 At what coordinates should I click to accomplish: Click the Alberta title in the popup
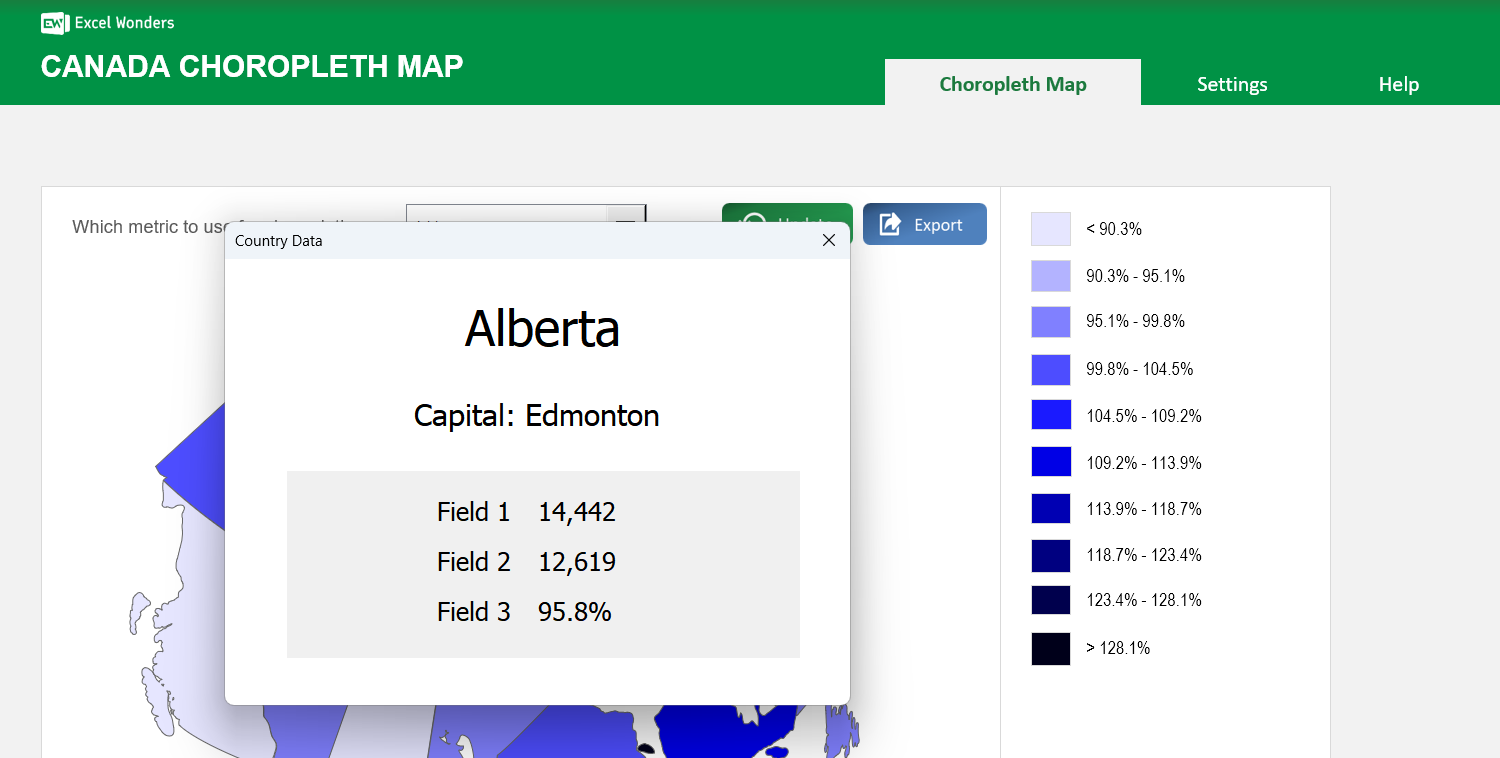coord(542,328)
